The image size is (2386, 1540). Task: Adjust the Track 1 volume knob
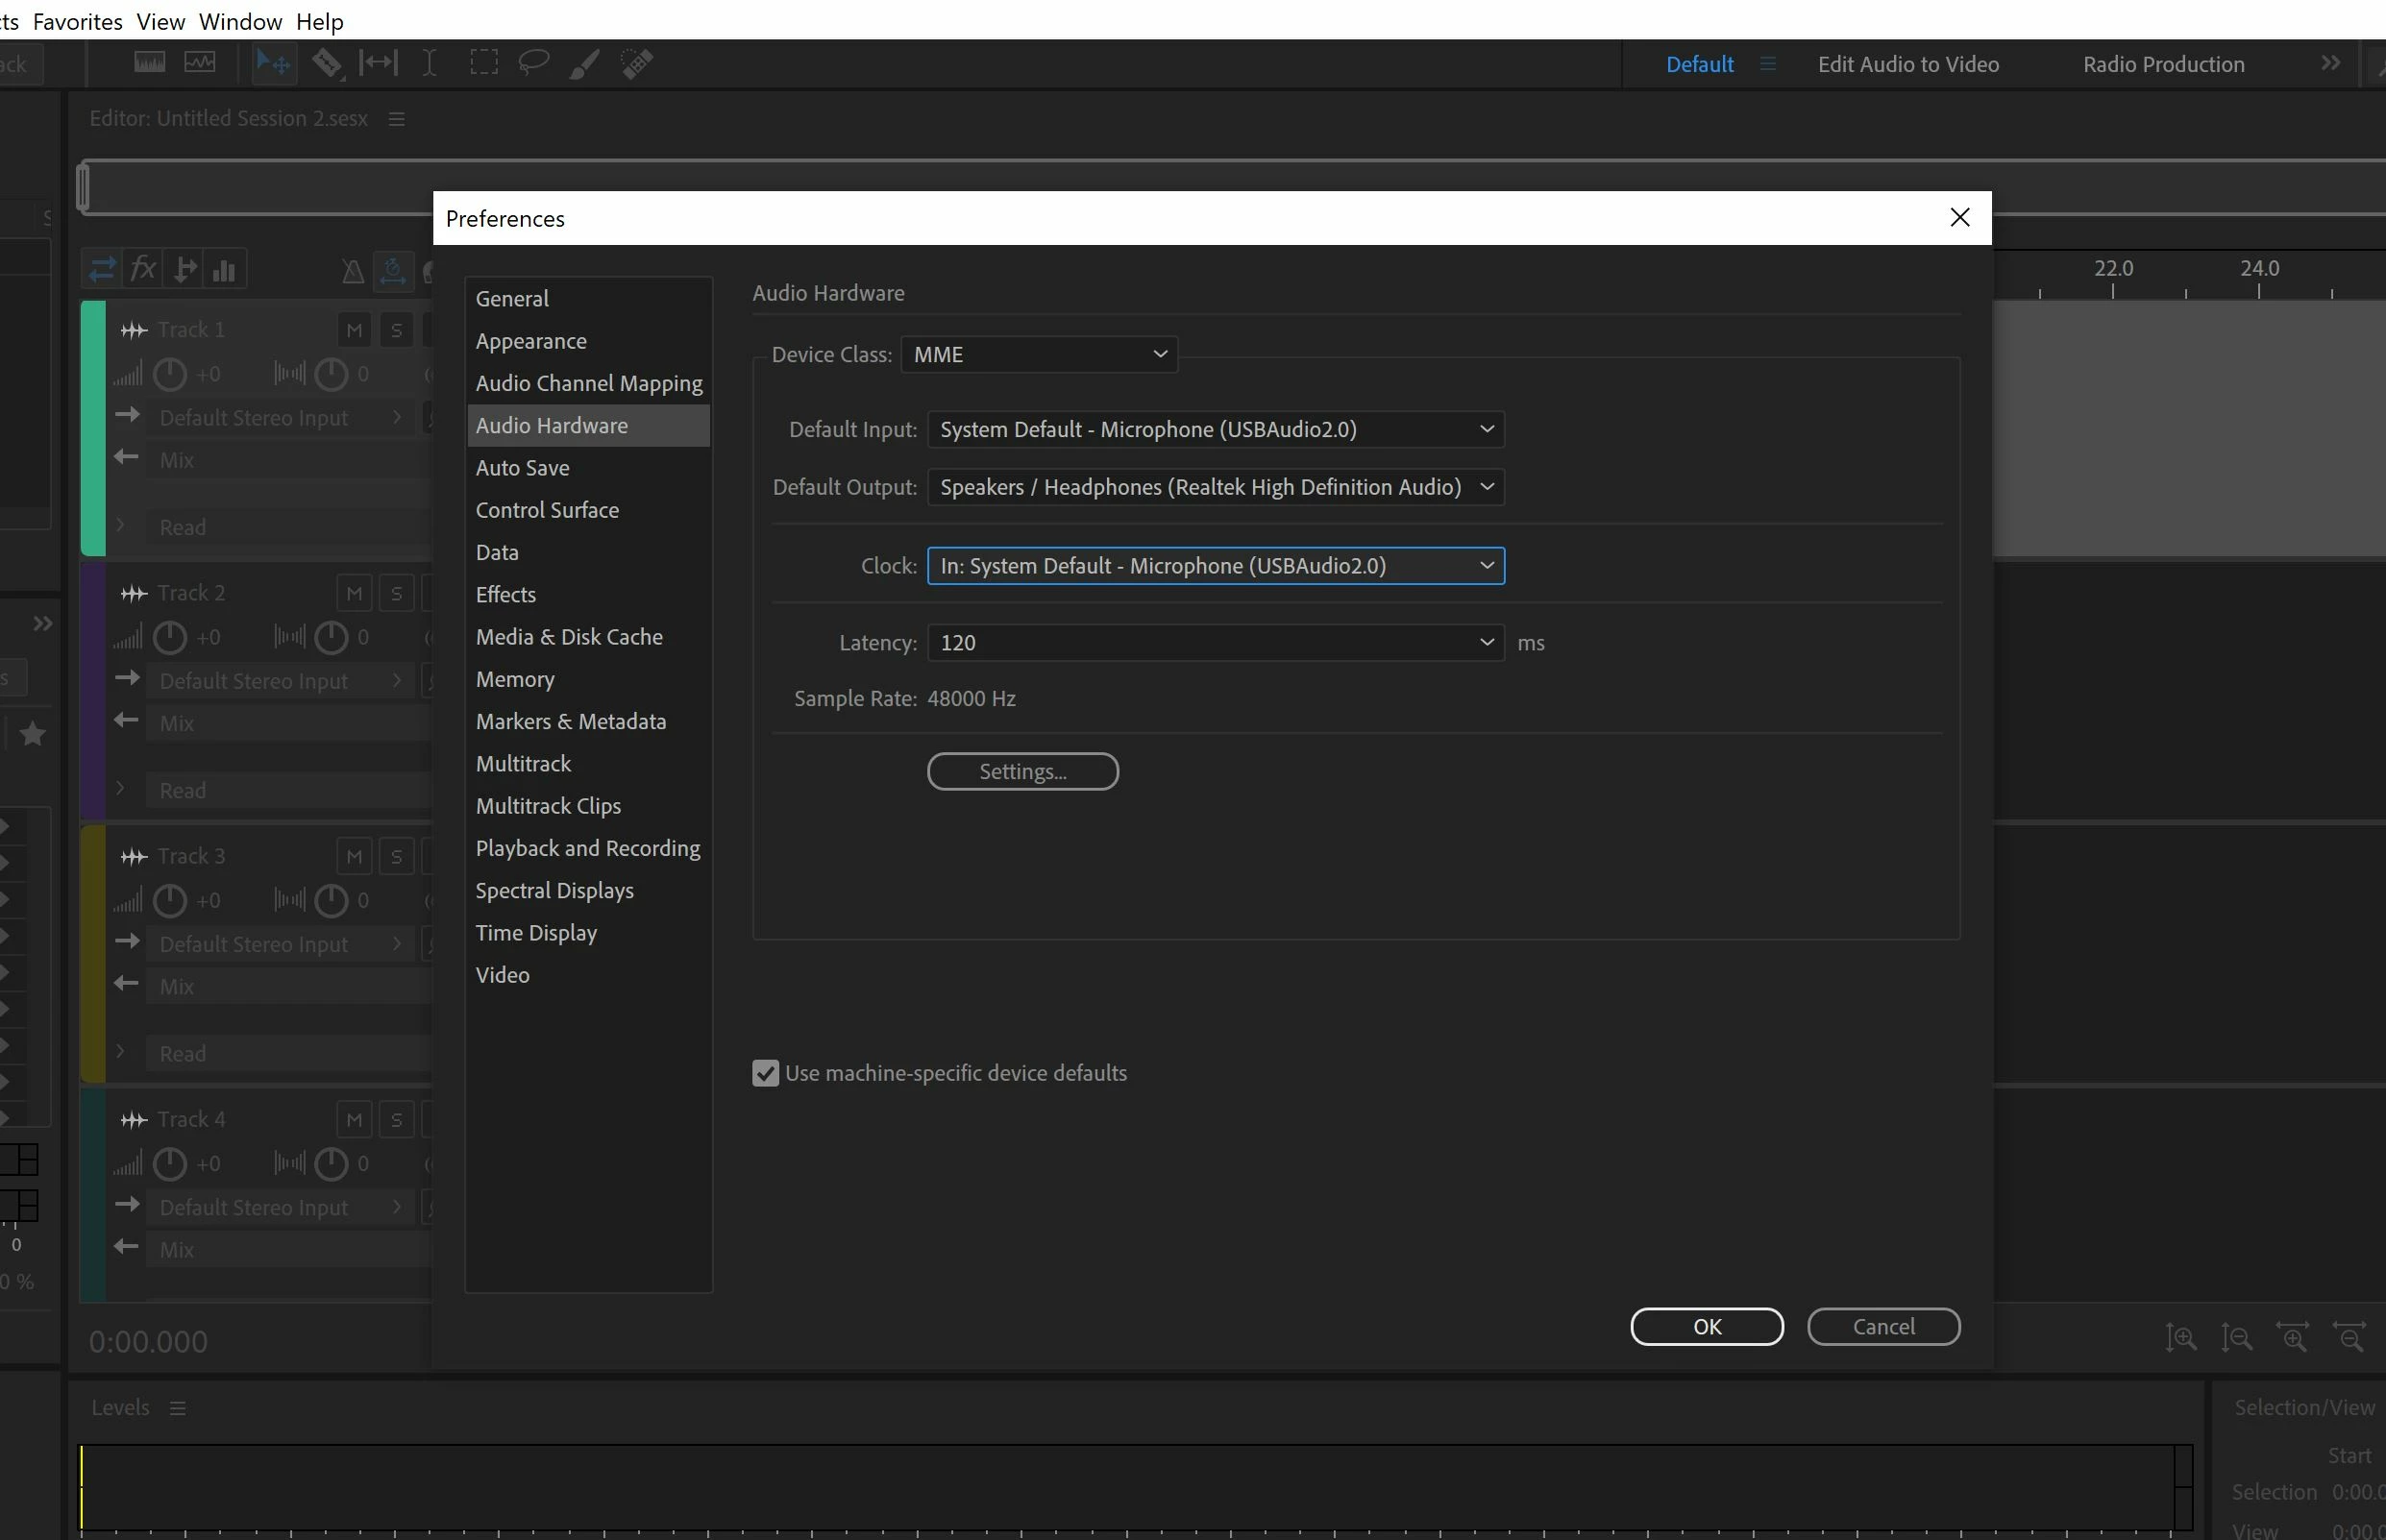(170, 375)
